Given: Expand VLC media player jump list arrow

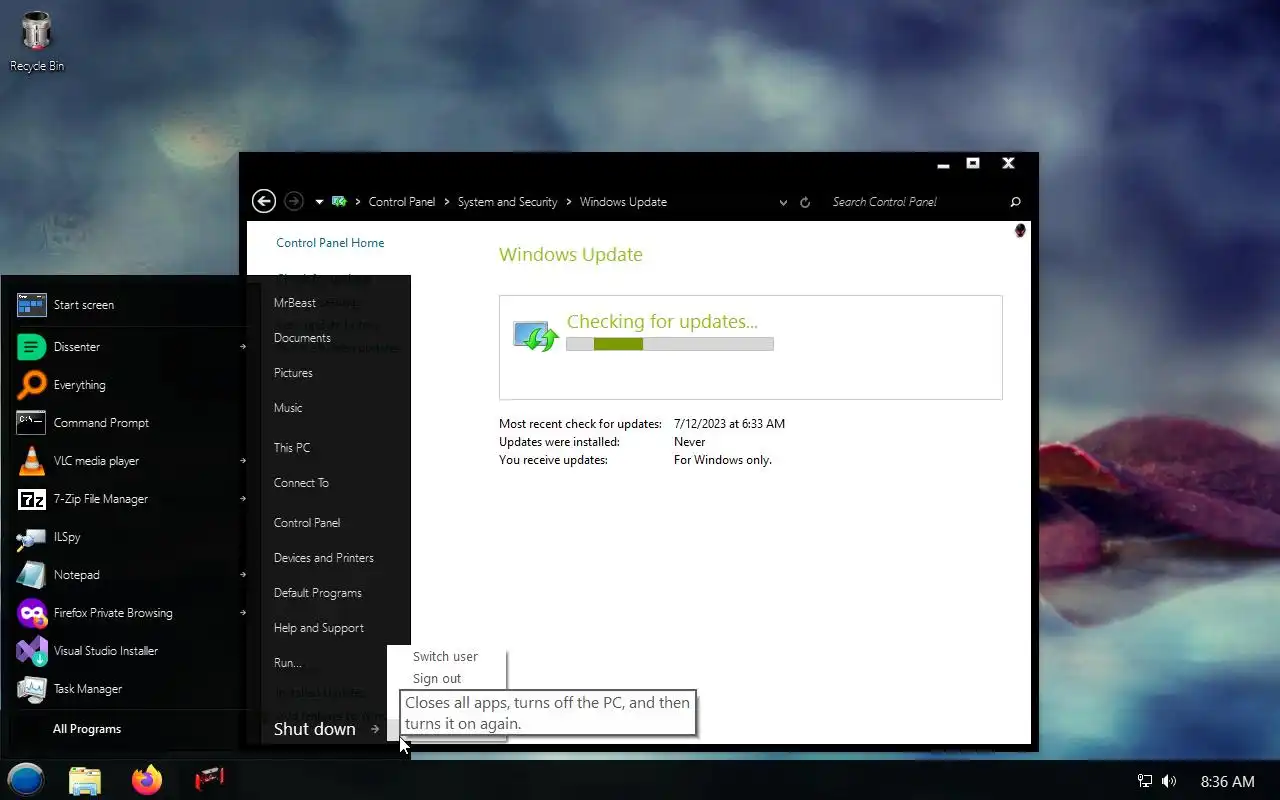Looking at the screenshot, I should pyautogui.click(x=243, y=461).
